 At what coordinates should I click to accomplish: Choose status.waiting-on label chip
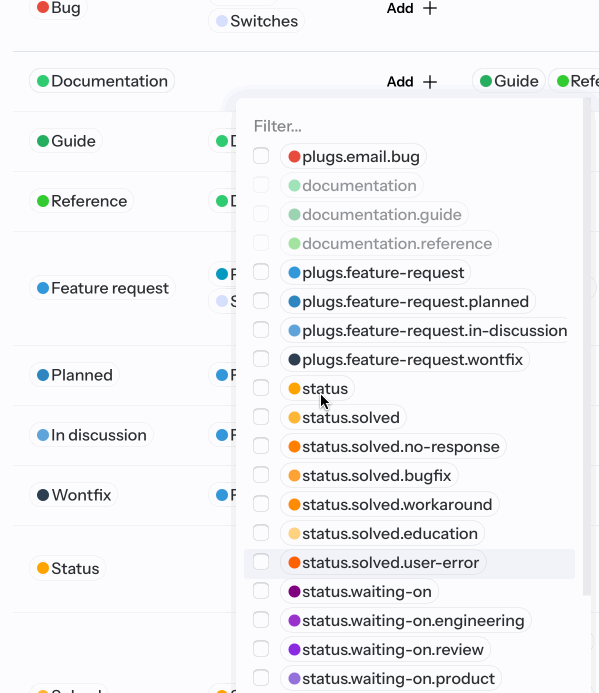pyautogui.click(x=359, y=591)
